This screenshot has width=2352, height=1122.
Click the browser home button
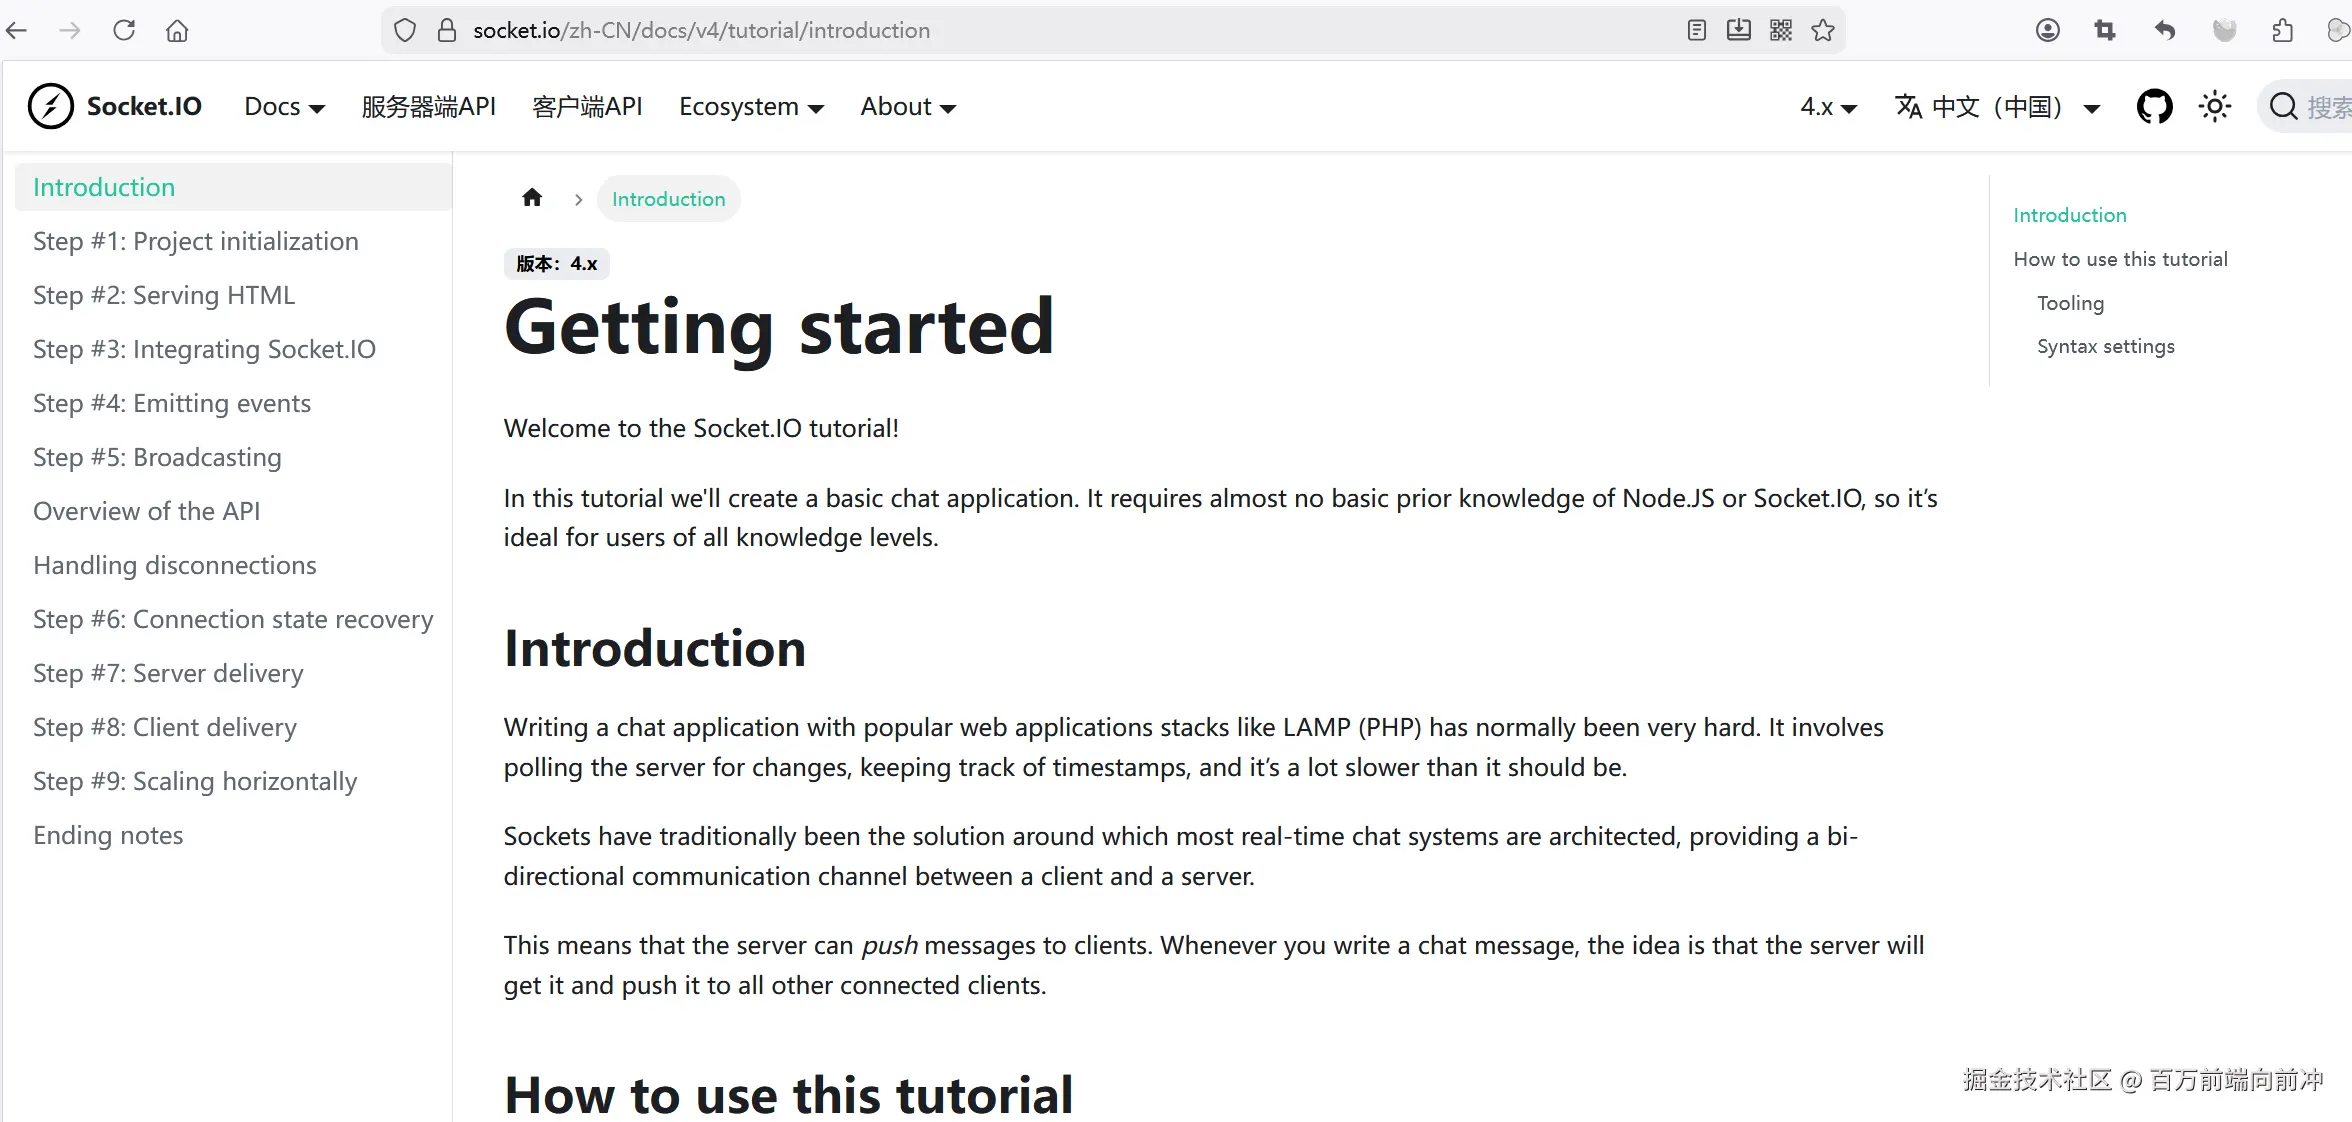(x=177, y=30)
